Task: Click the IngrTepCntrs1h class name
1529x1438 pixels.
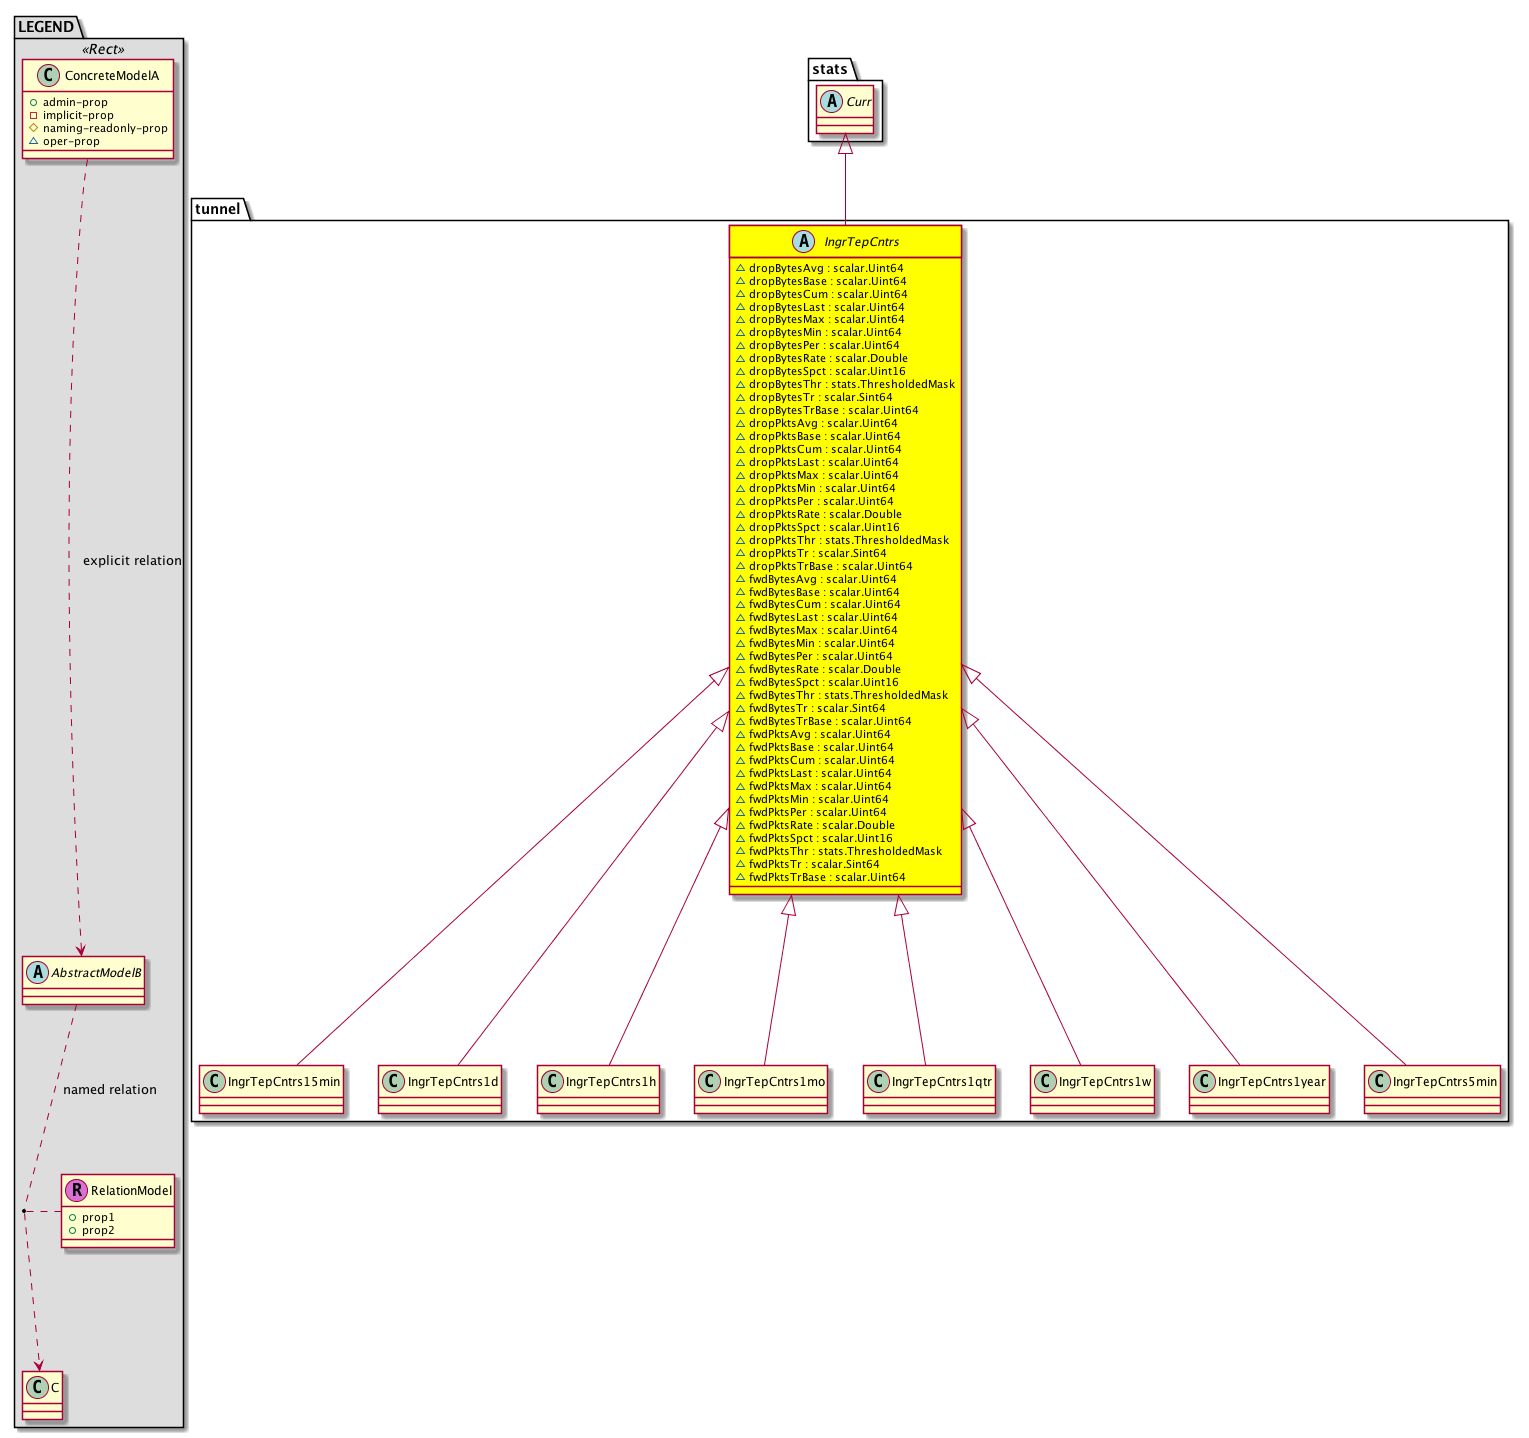Action: [610, 1081]
